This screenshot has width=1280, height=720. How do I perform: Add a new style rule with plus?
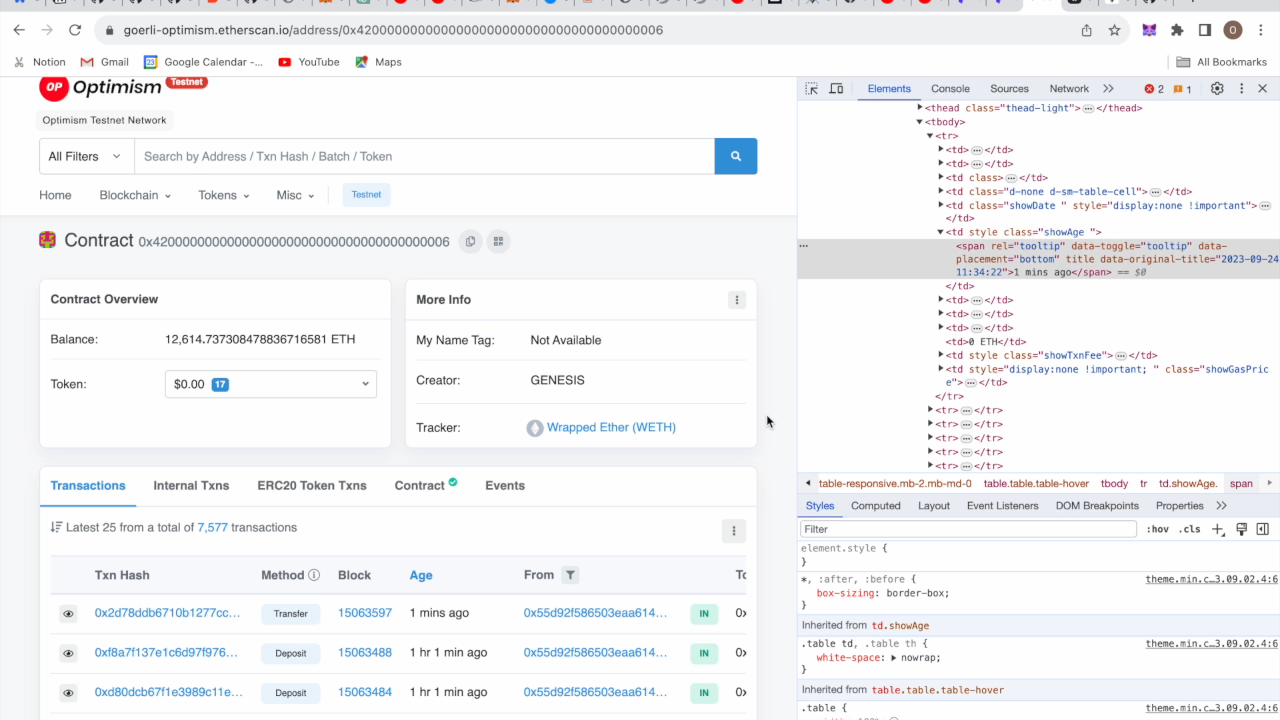[1217, 529]
